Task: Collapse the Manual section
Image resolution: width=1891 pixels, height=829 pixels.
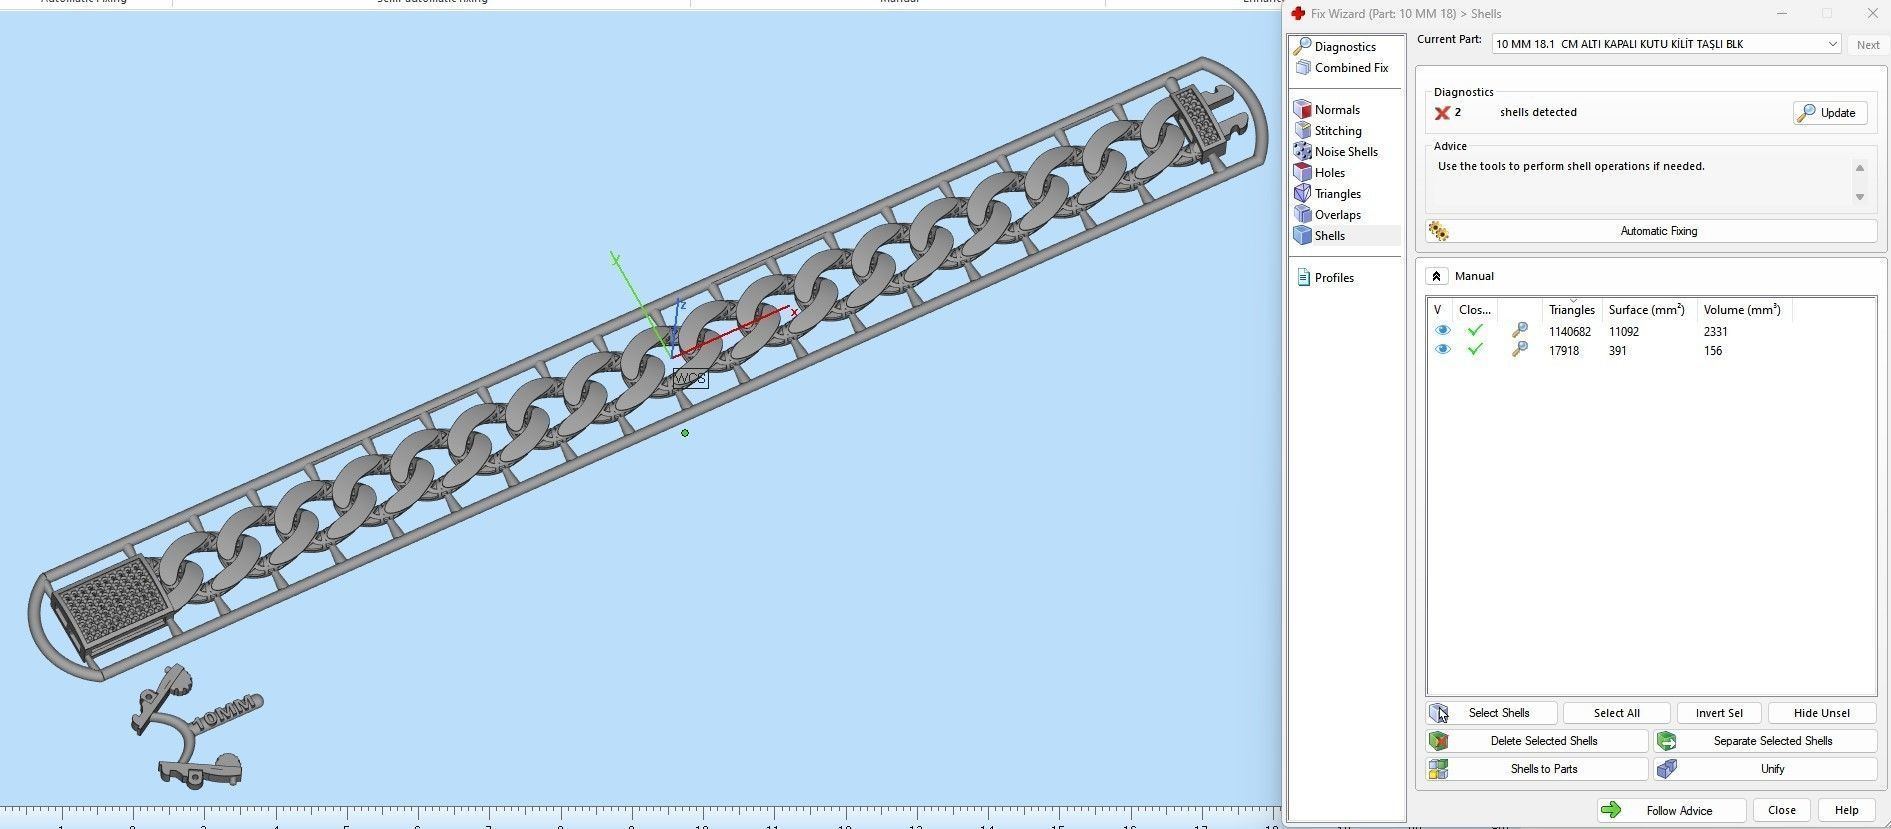Action: click(x=1437, y=276)
